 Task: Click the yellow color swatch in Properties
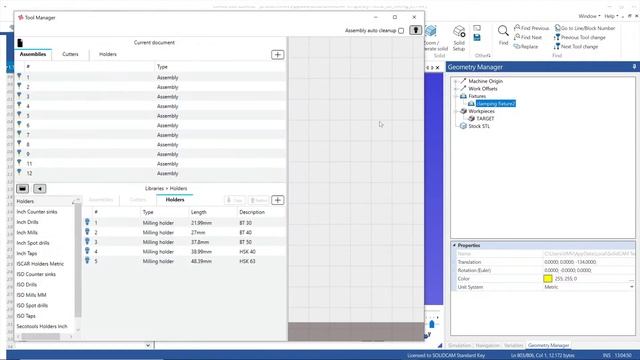point(548,279)
